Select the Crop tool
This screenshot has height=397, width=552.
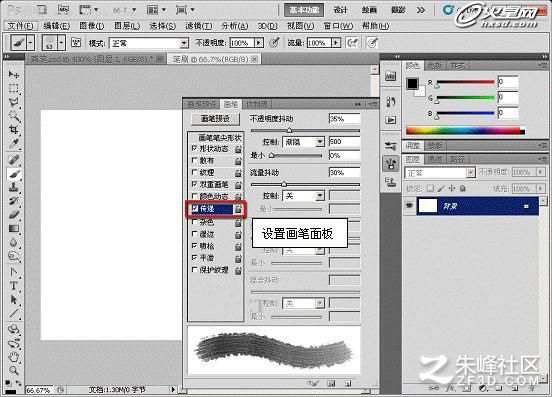(13, 130)
